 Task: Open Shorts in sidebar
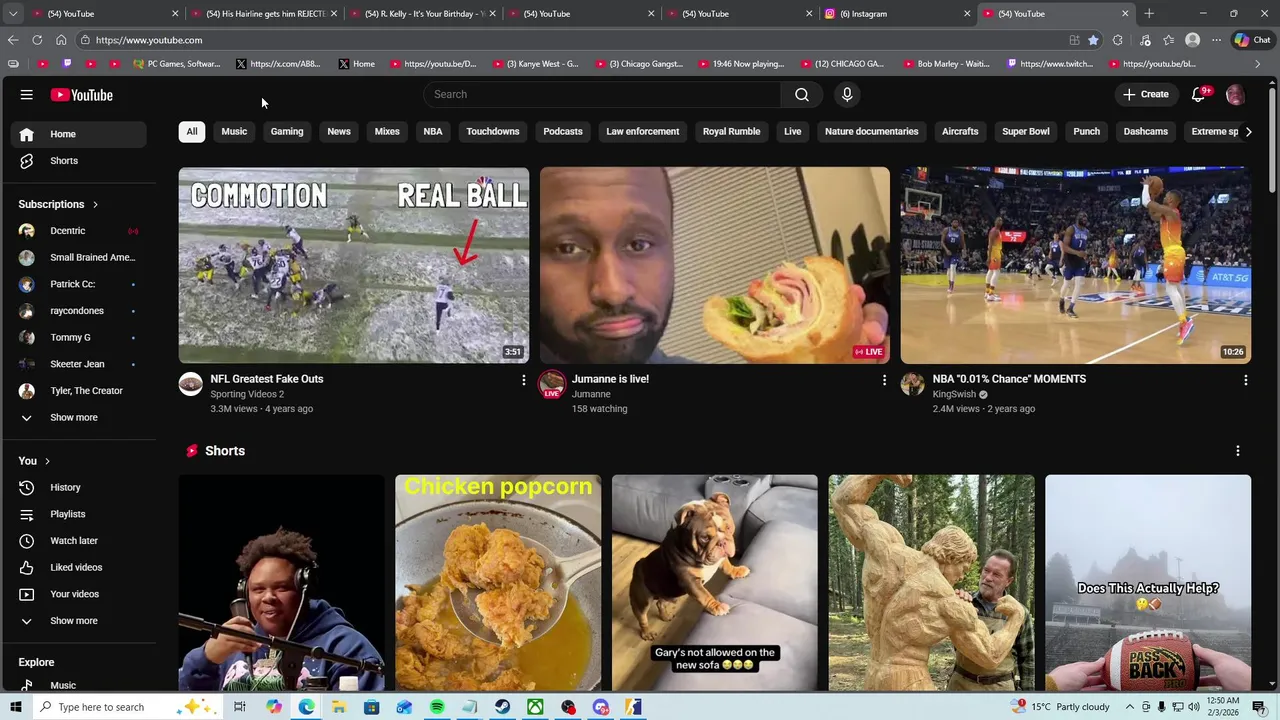pyautogui.click(x=77, y=161)
